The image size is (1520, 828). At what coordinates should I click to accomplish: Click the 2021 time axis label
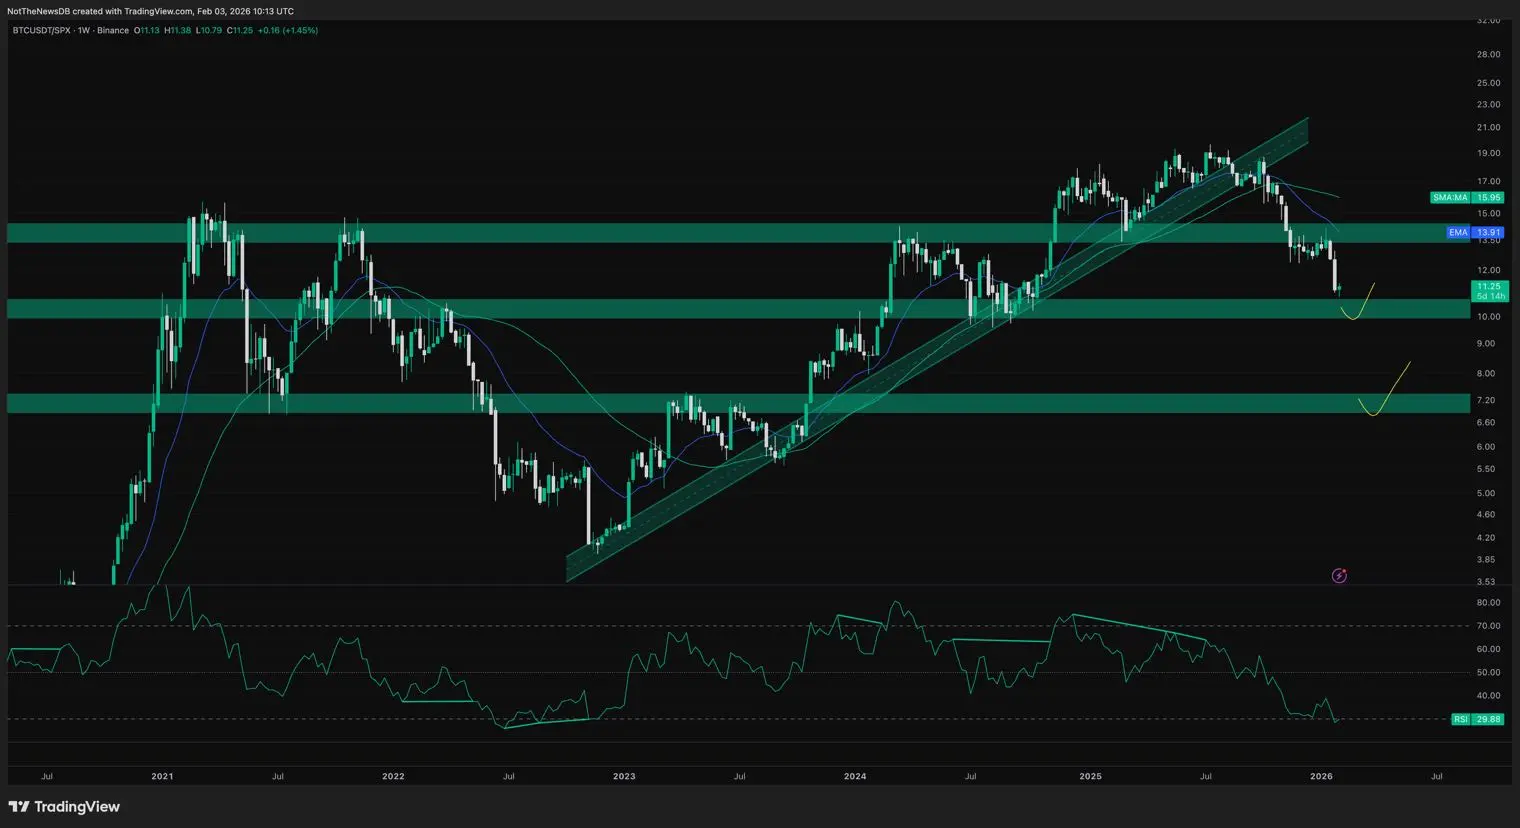coord(162,776)
